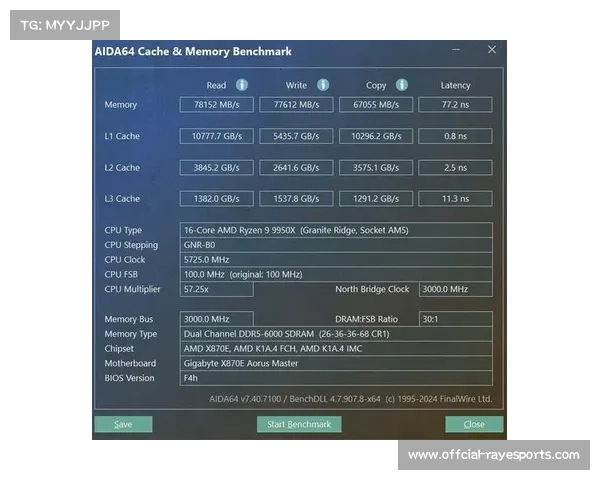The height and width of the screenshot is (480, 600).
Task: Click the Motherboard Gigabyte X870E Aorus Master field
Action: pyautogui.click(x=336, y=363)
